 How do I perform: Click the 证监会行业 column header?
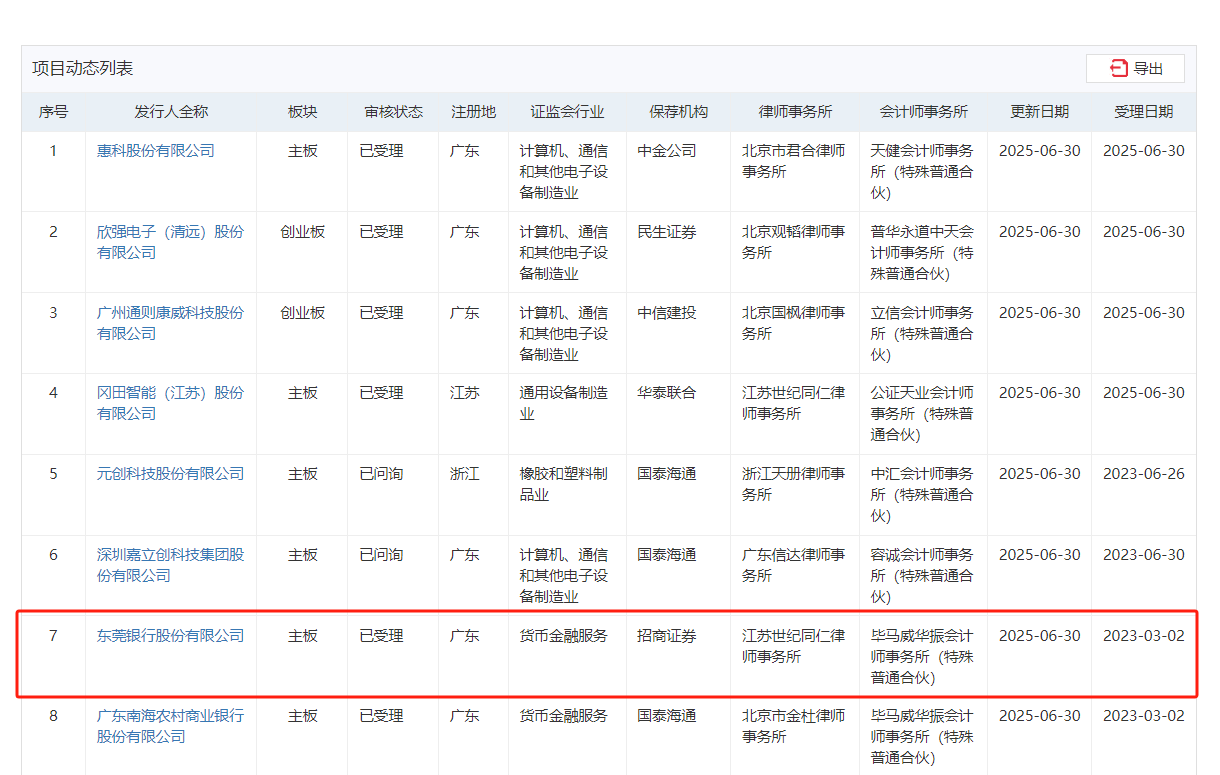pyautogui.click(x=567, y=112)
